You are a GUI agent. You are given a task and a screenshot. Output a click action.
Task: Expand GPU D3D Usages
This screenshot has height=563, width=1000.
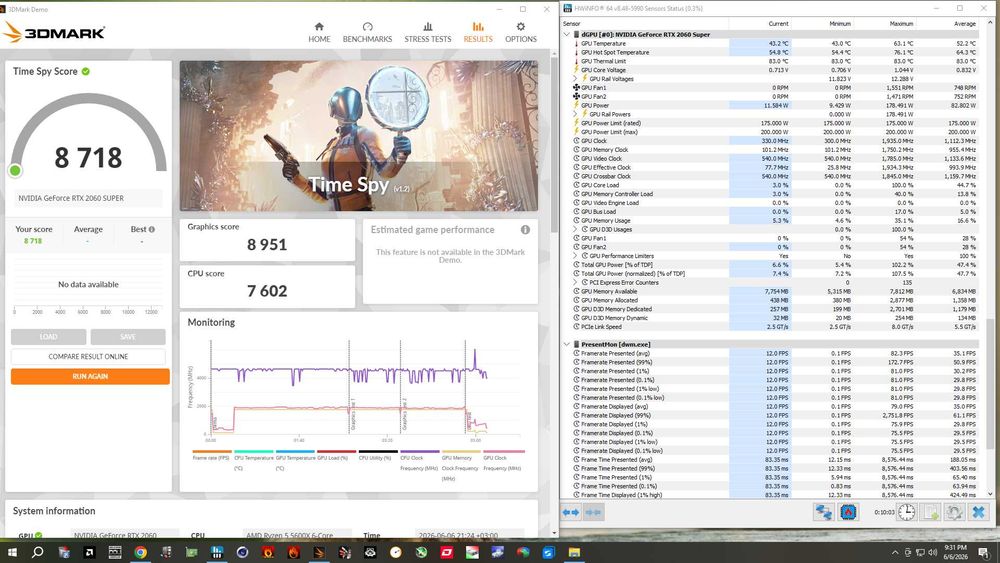[x=575, y=230]
